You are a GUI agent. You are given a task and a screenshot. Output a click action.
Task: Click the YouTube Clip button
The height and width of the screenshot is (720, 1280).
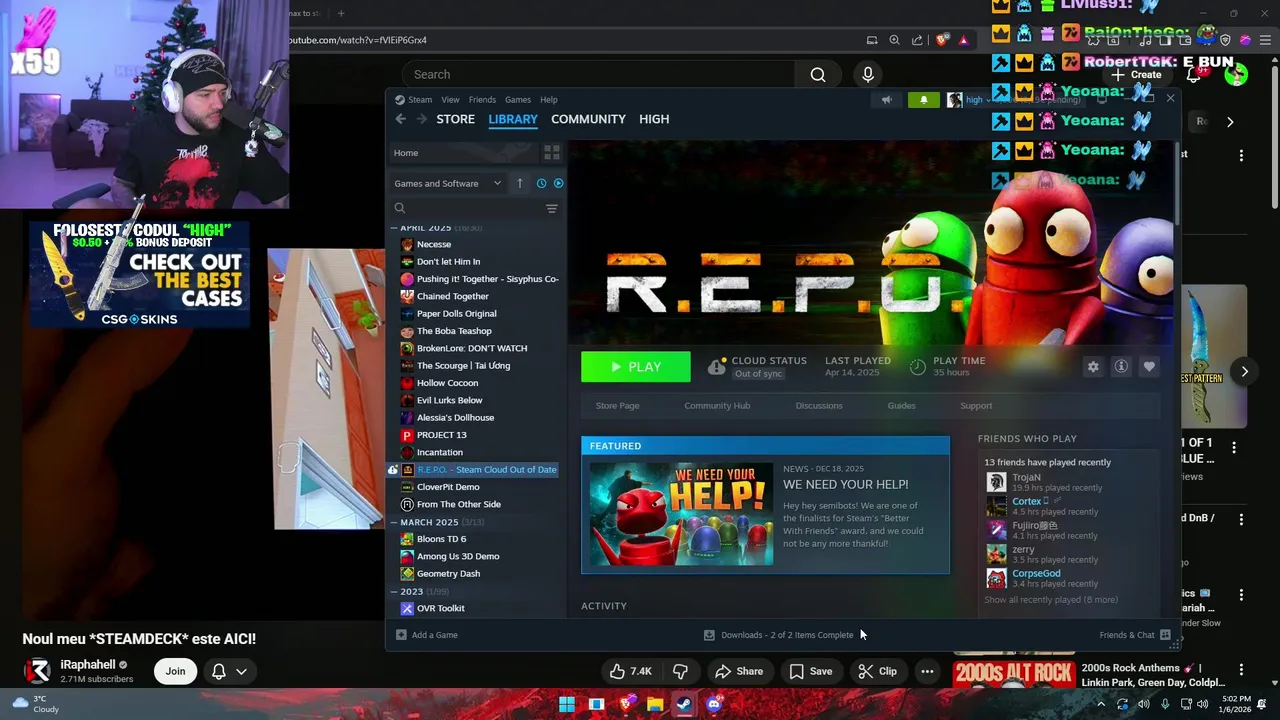click(877, 671)
